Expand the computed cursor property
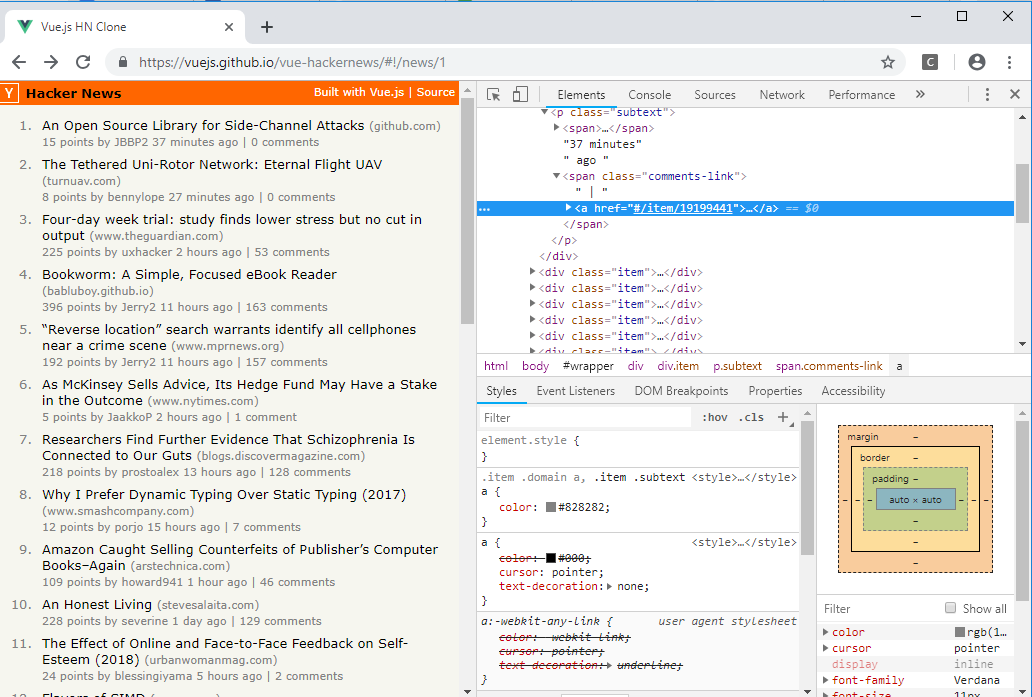Viewport: 1032px width, 697px height. click(x=826, y=648)
